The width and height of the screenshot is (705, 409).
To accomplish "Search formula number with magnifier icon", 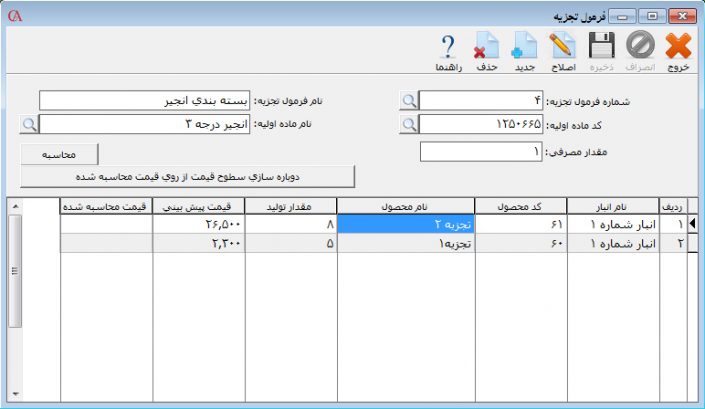I will tap(409, 100).
